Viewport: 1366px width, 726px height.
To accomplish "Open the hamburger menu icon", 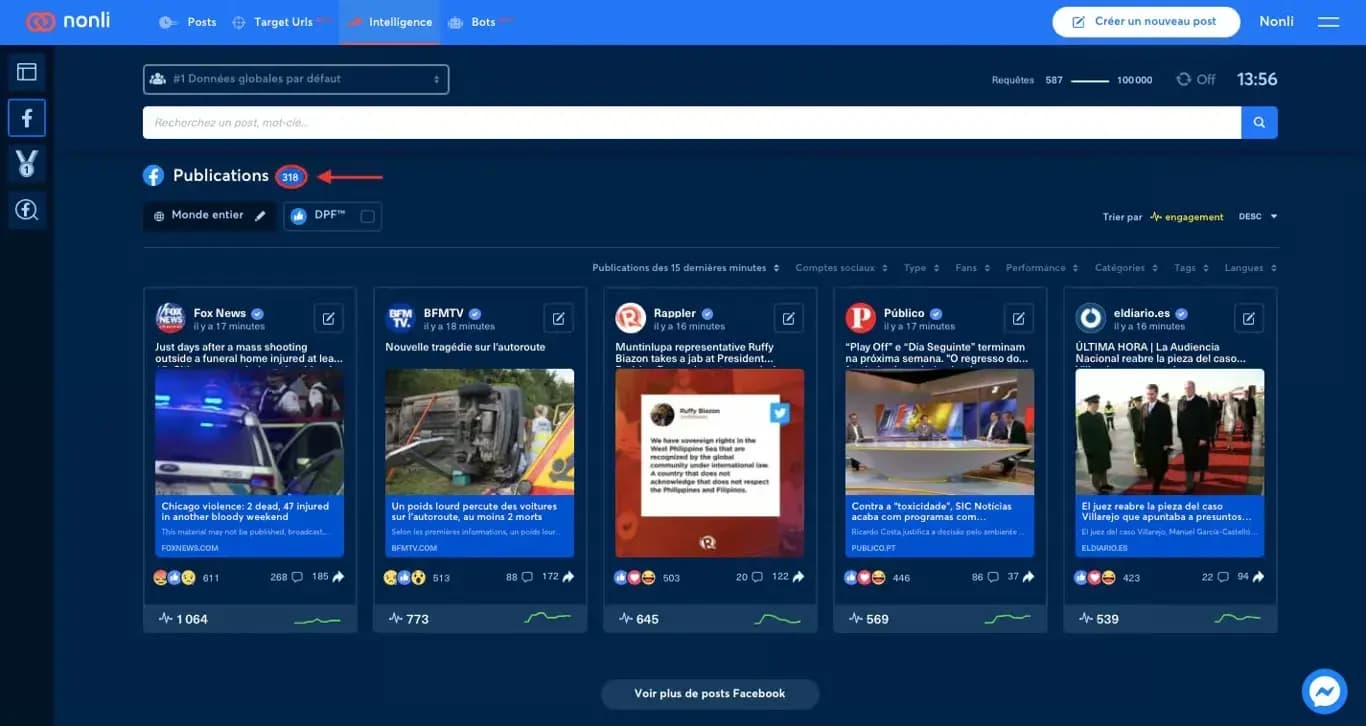I will [1328, 21].
